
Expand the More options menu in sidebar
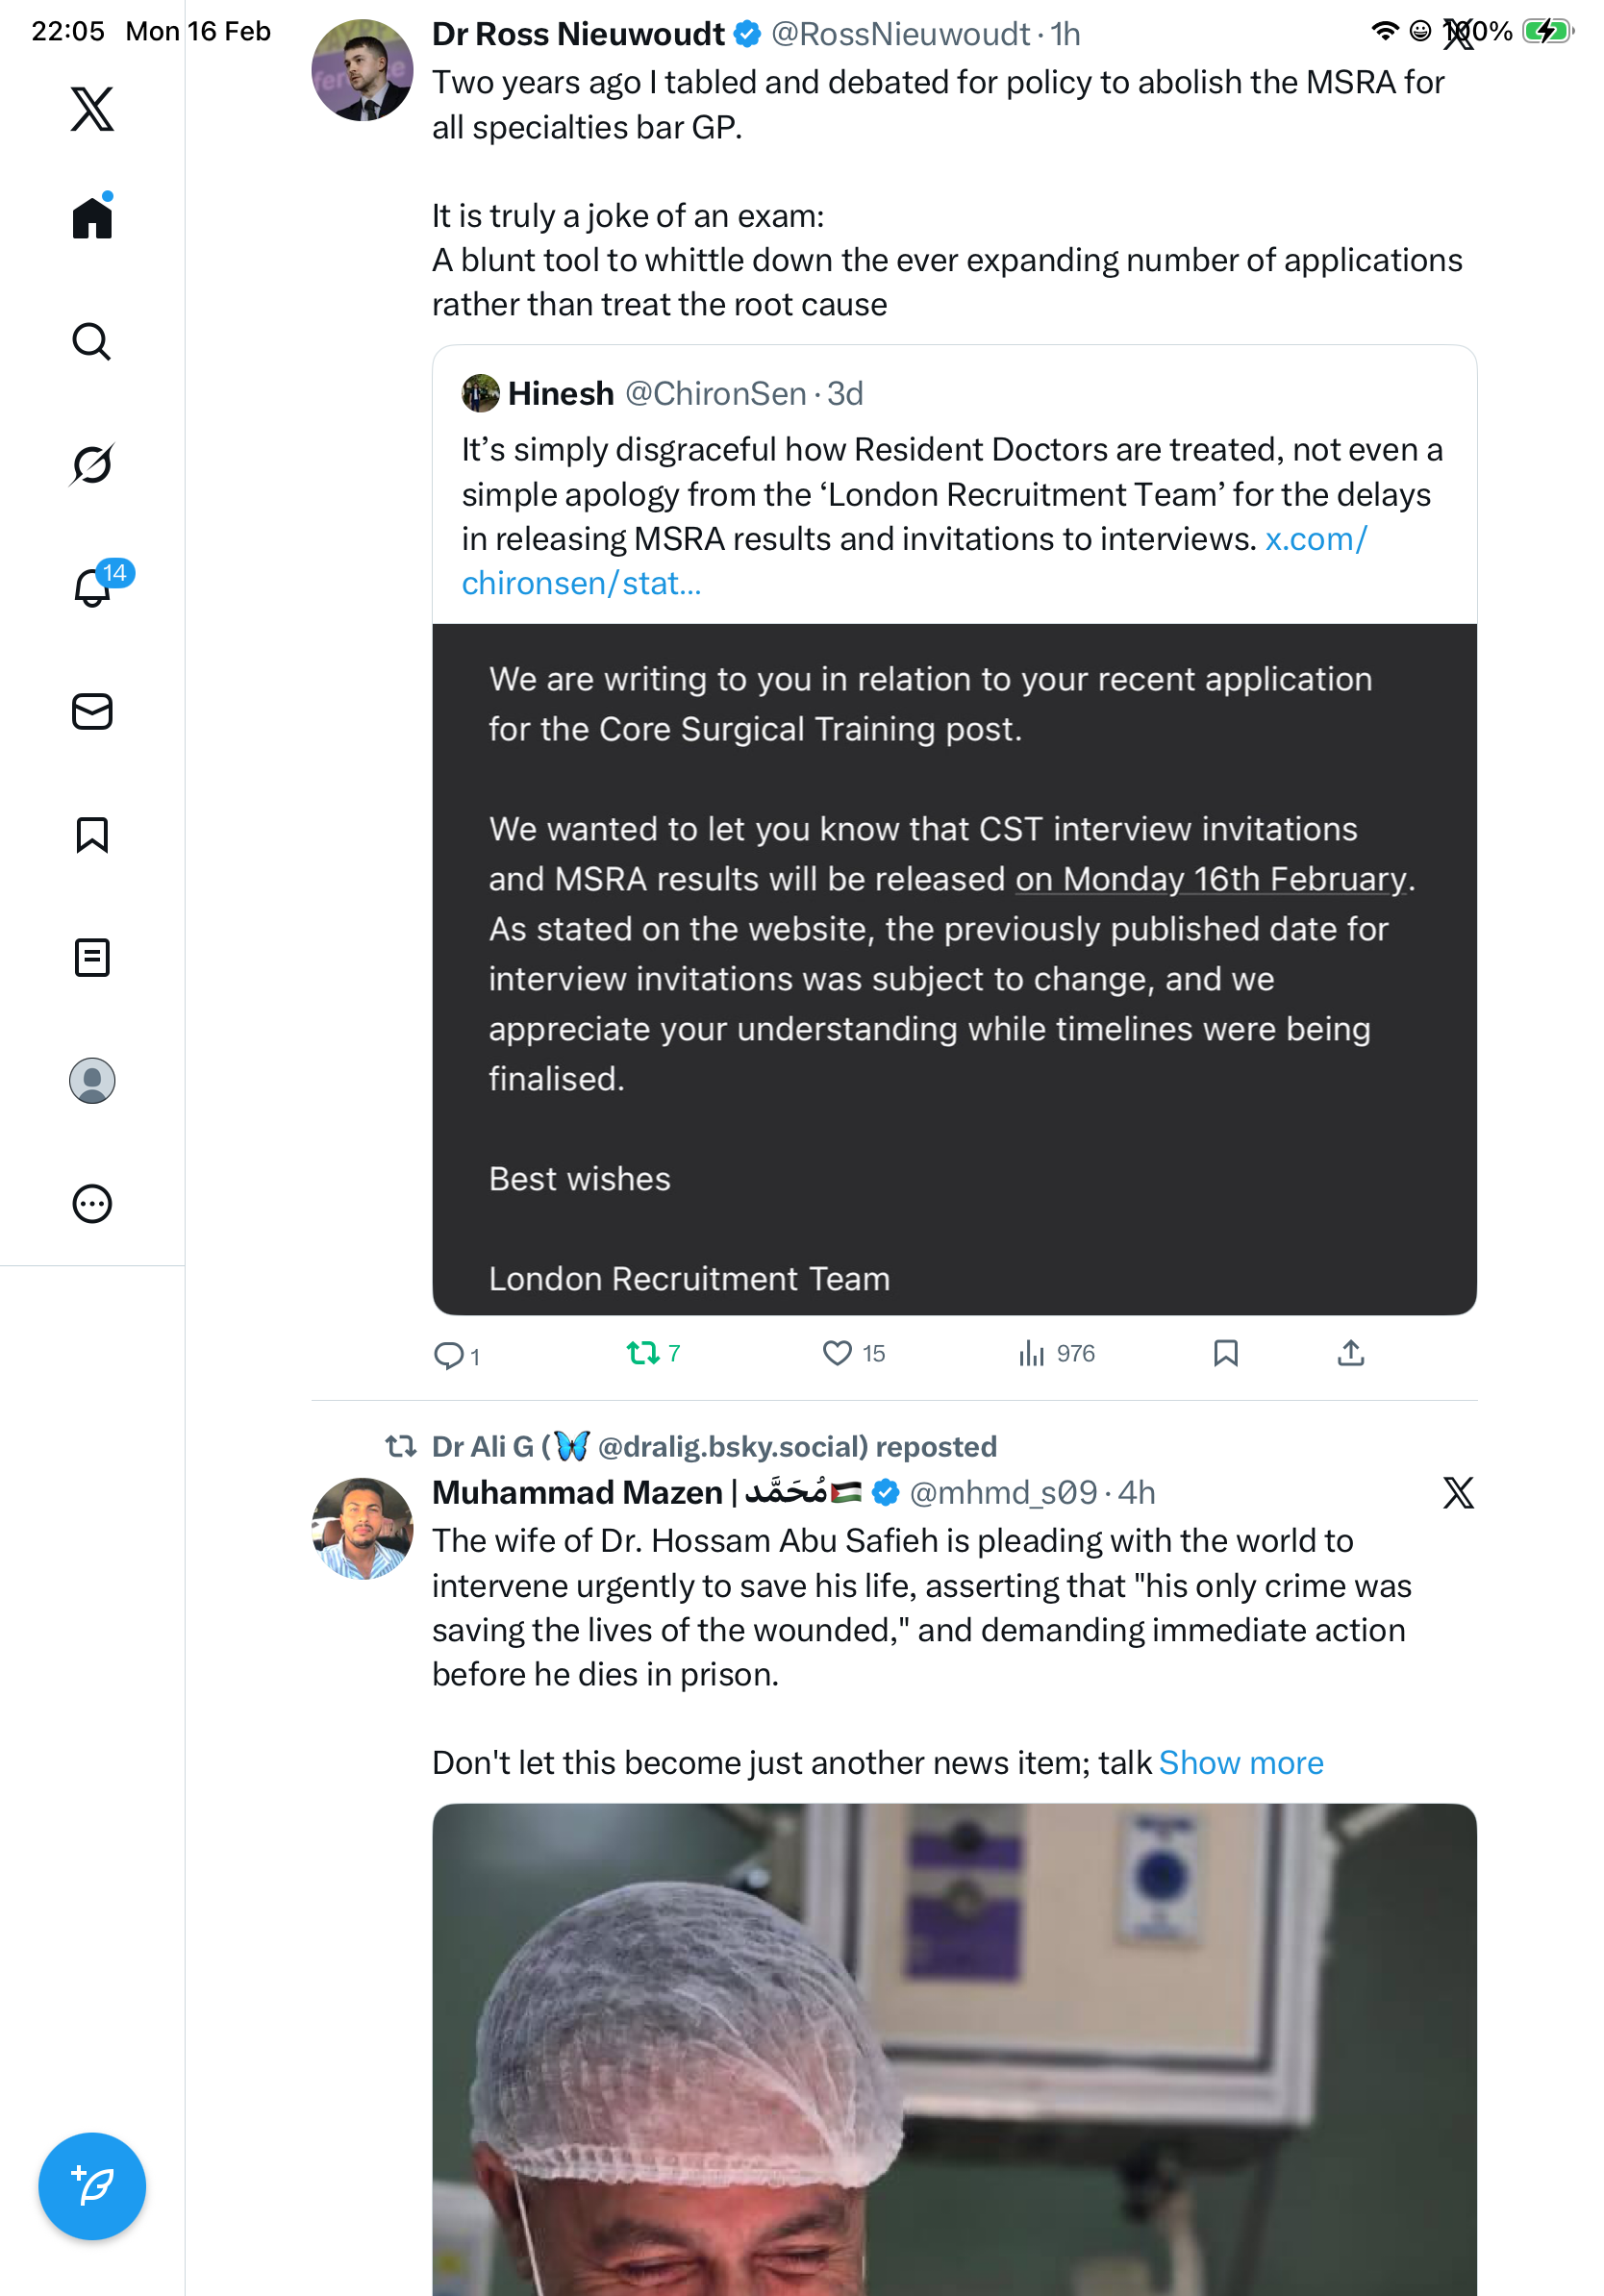[92, 1204]
